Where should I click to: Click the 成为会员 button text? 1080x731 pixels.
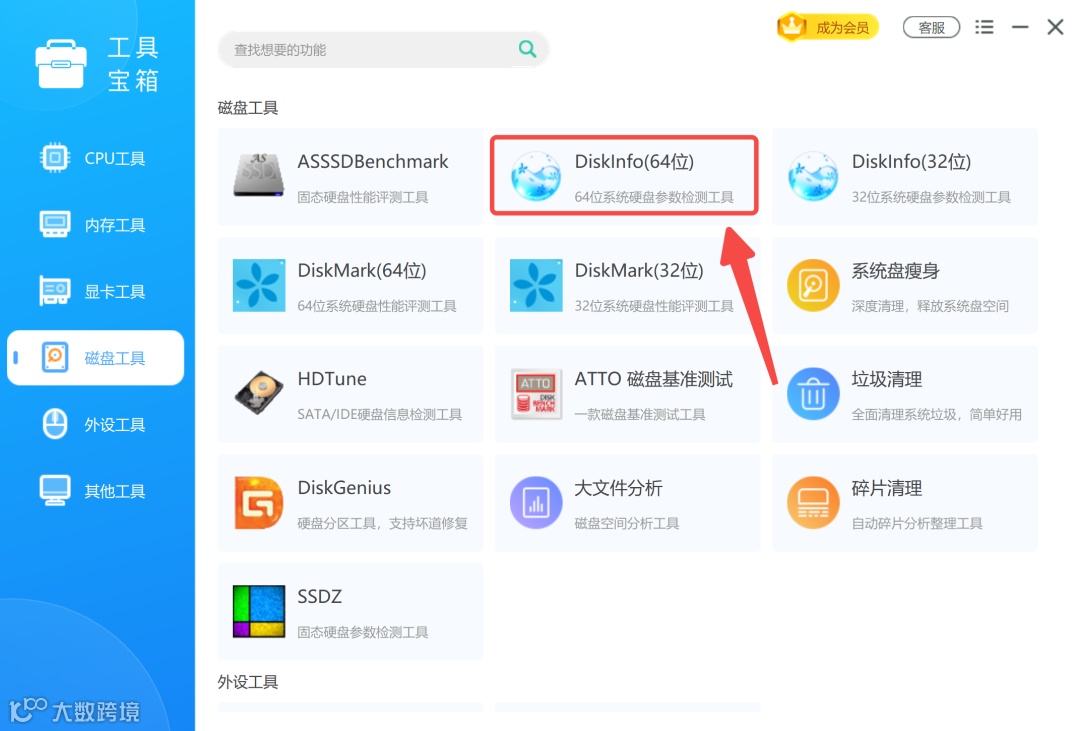click(x=842, y=28)
